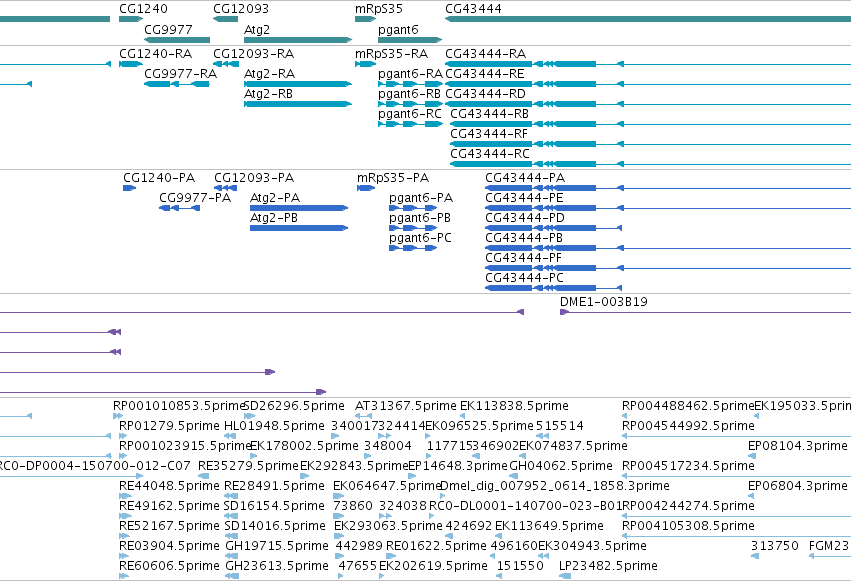Select transcript label CG43444-RB
Screen dimensions: 851x581
click(490, 114)
